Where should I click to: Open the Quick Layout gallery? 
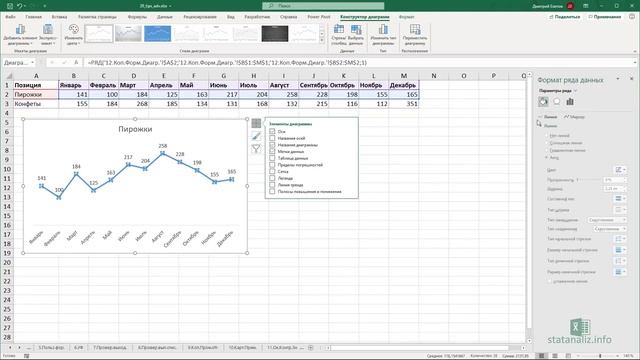[48, 34]
